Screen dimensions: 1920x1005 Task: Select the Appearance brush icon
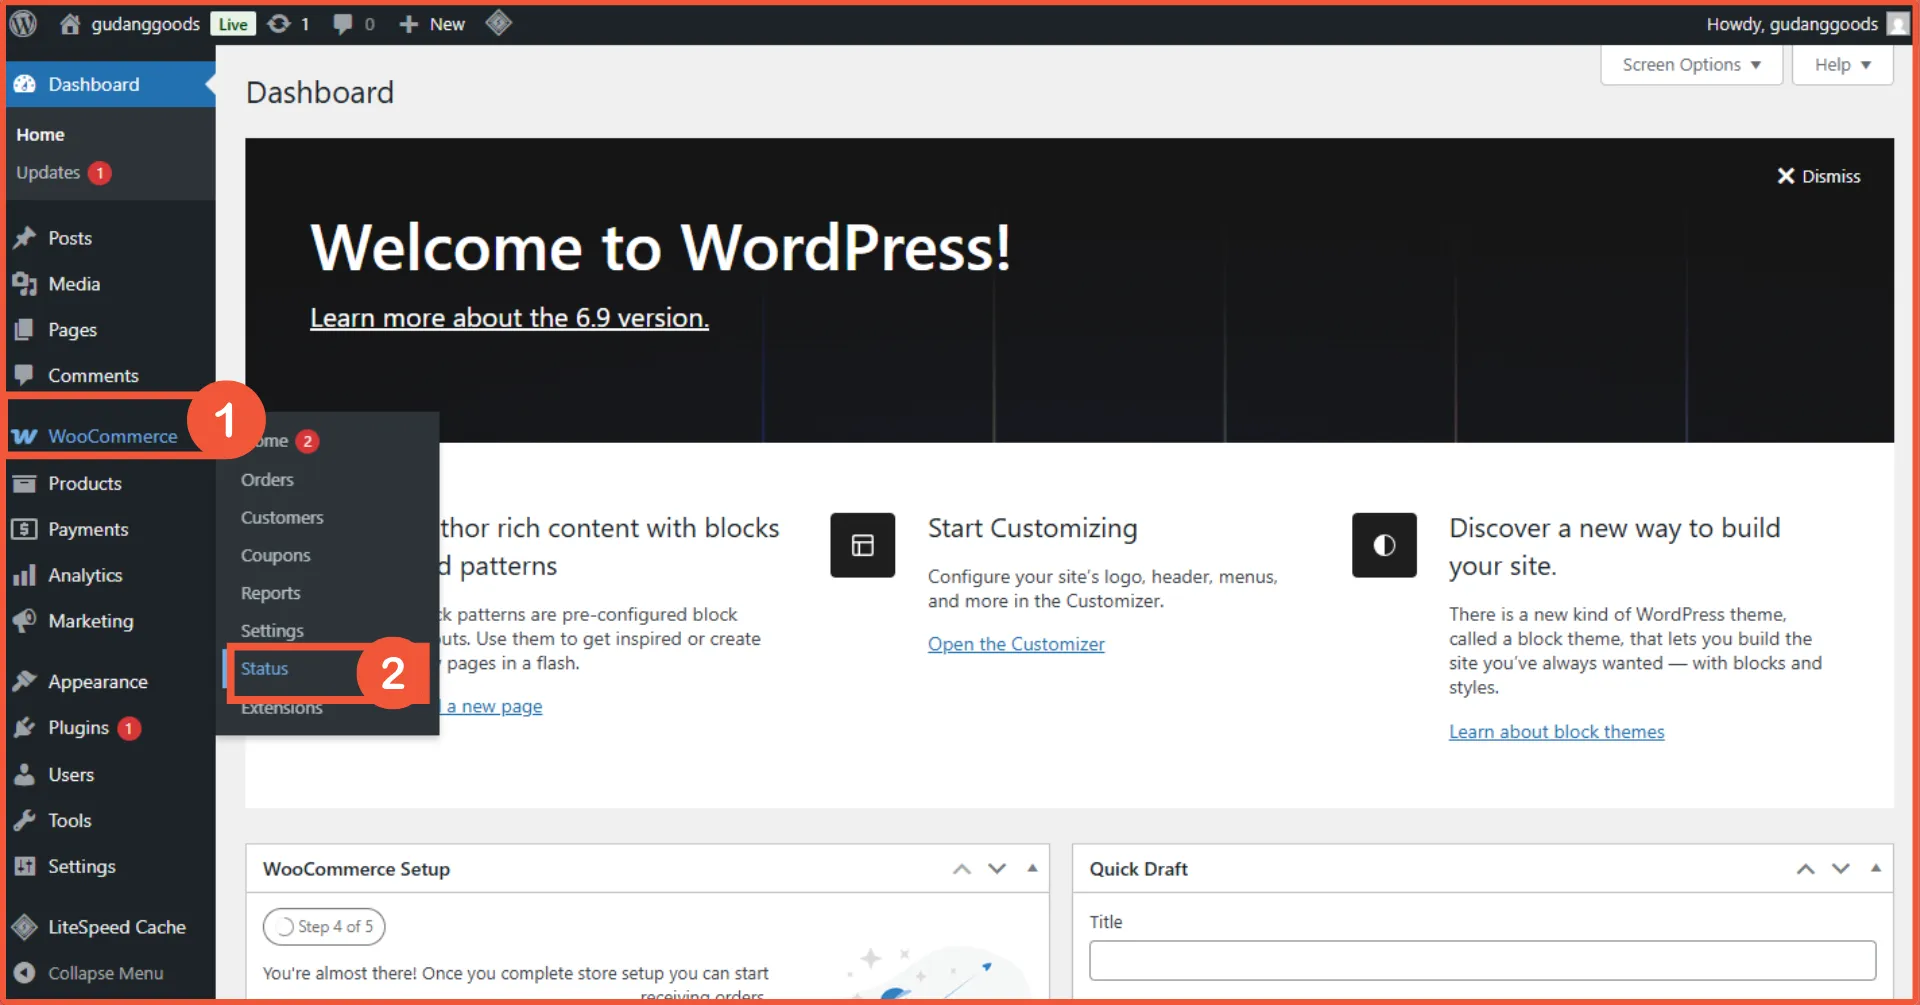tap(26, 681)
